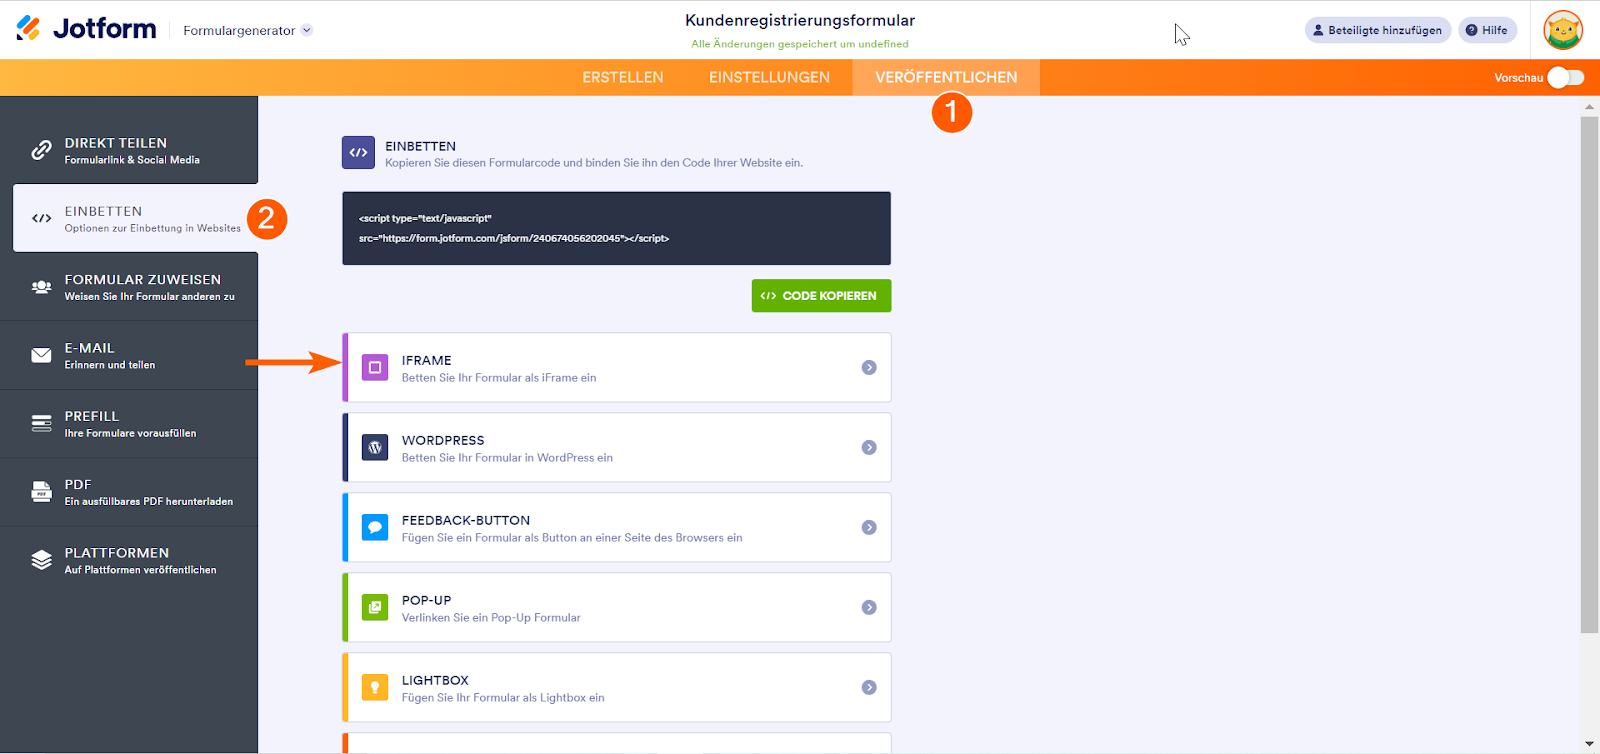Click the code brackets icon beside Einbetten sidebar item

click(41, 218)
